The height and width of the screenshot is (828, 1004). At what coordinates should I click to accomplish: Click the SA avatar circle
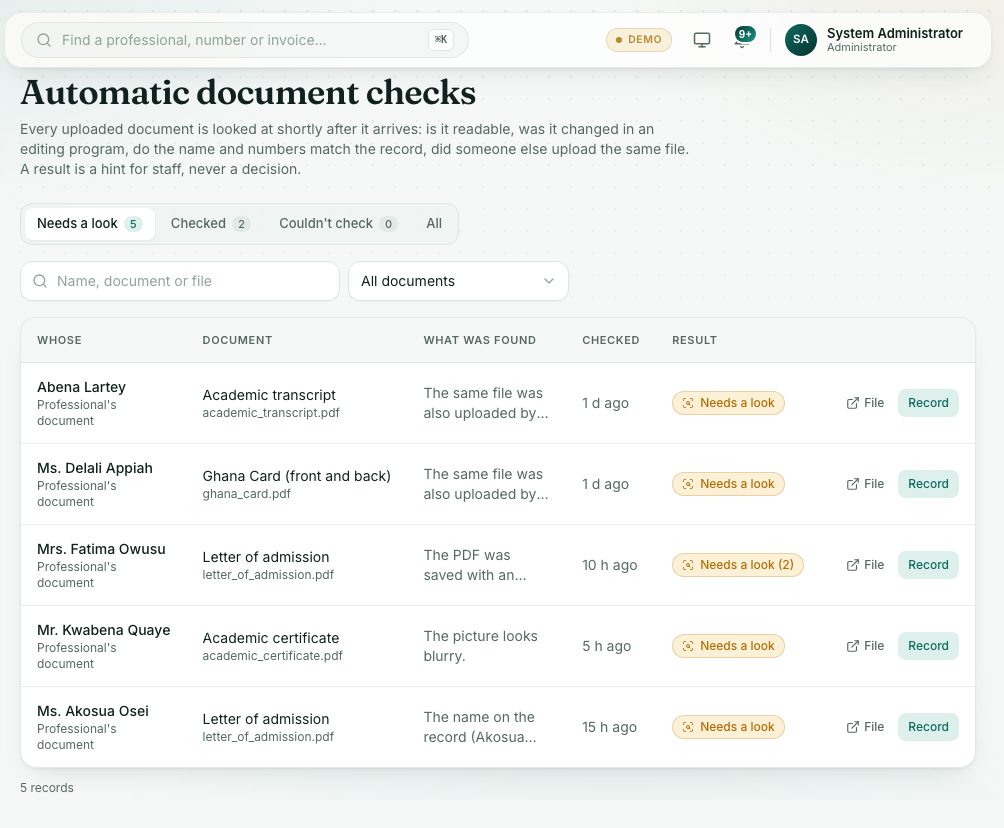(x=800, y=40)
